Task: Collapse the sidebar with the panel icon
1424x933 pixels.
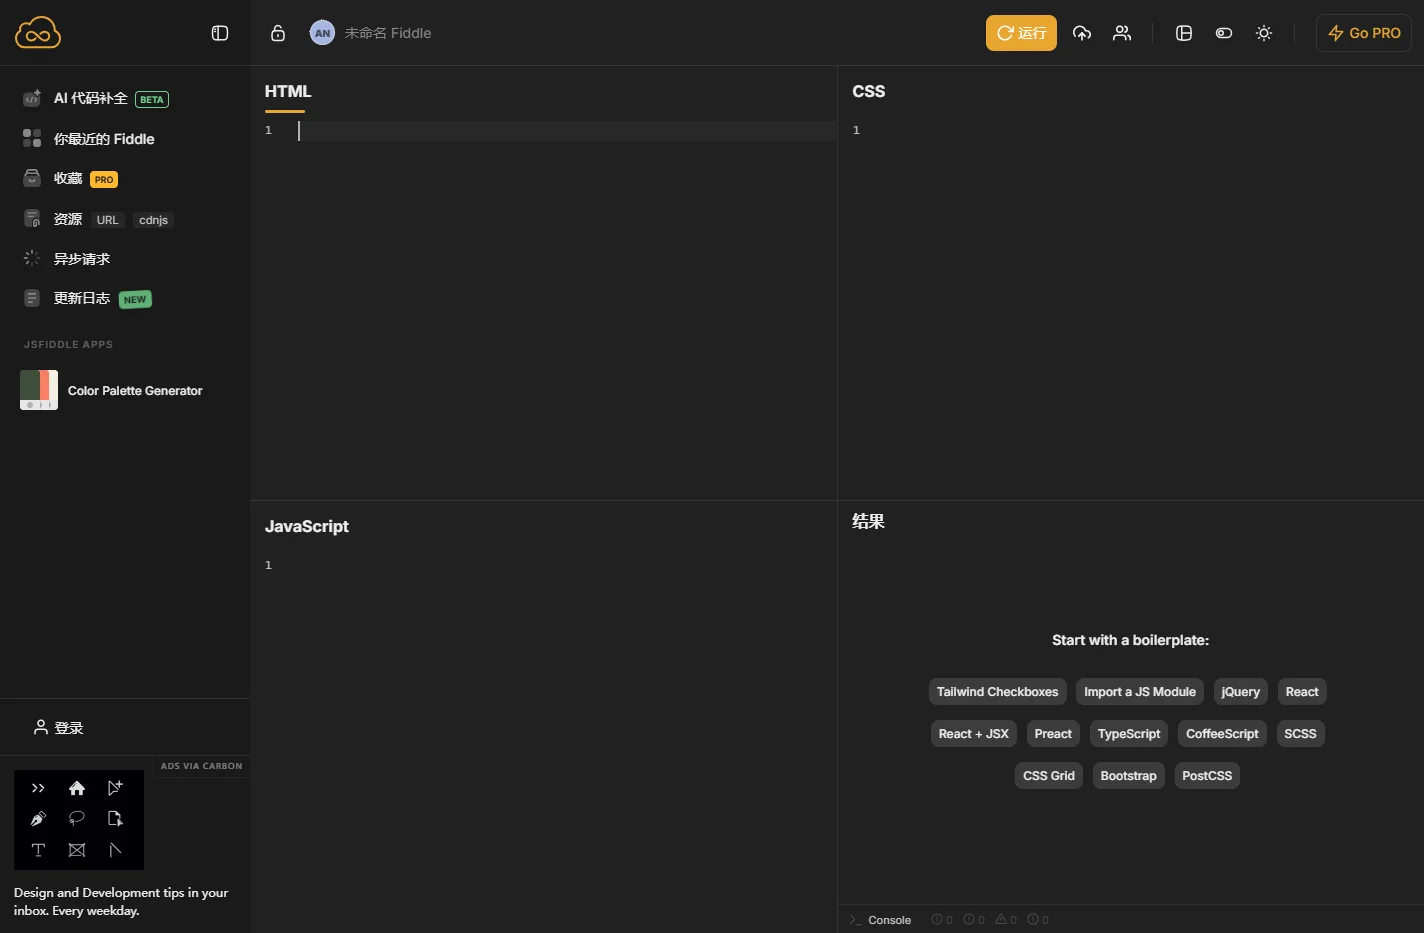Action: coord(220,33)
